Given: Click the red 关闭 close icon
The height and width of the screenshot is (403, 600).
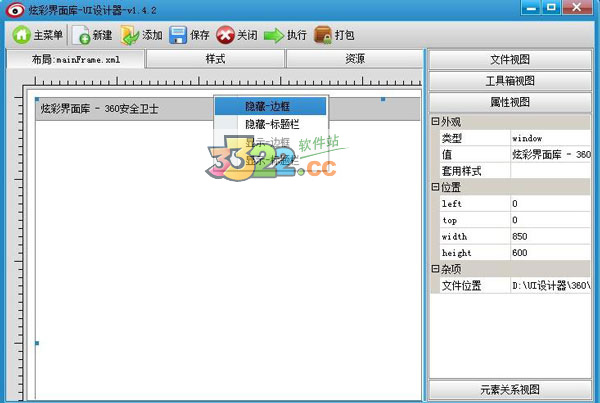Looking at the screenshot, I should coord(225,35).
